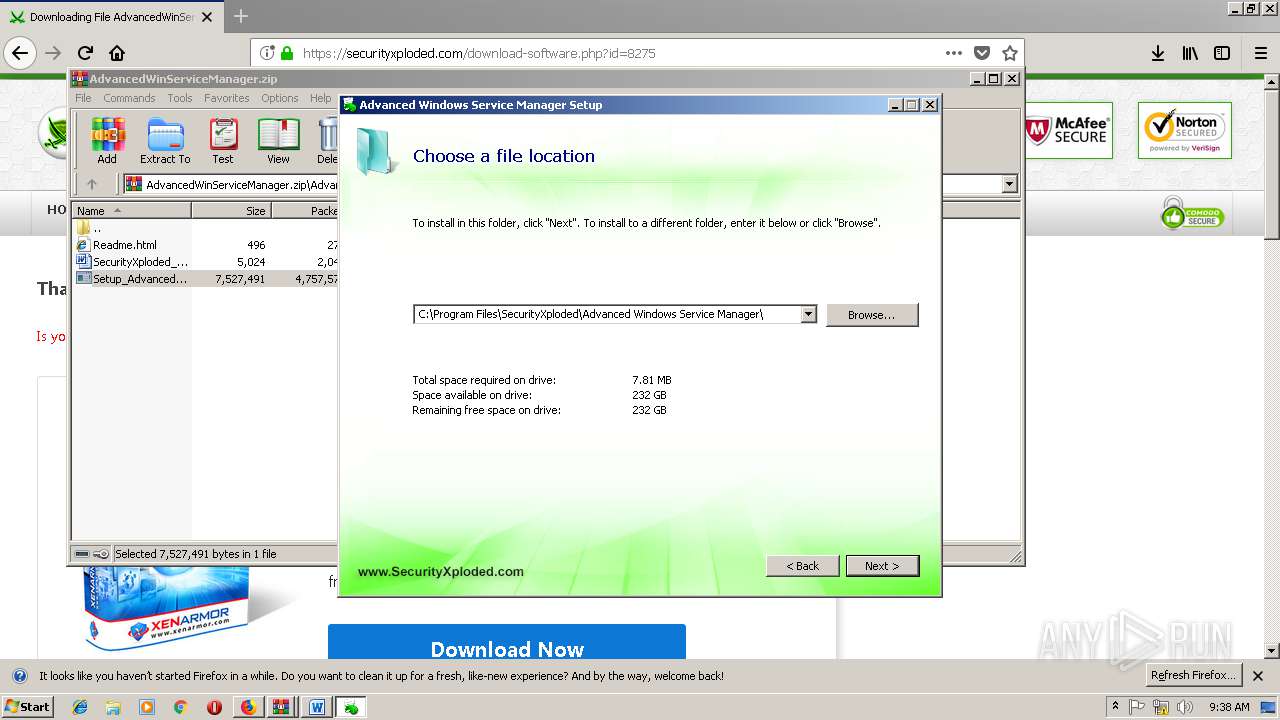Open WinRAR File menu
The height and width of the screenshot is (720, 1280).
(83, 98)
